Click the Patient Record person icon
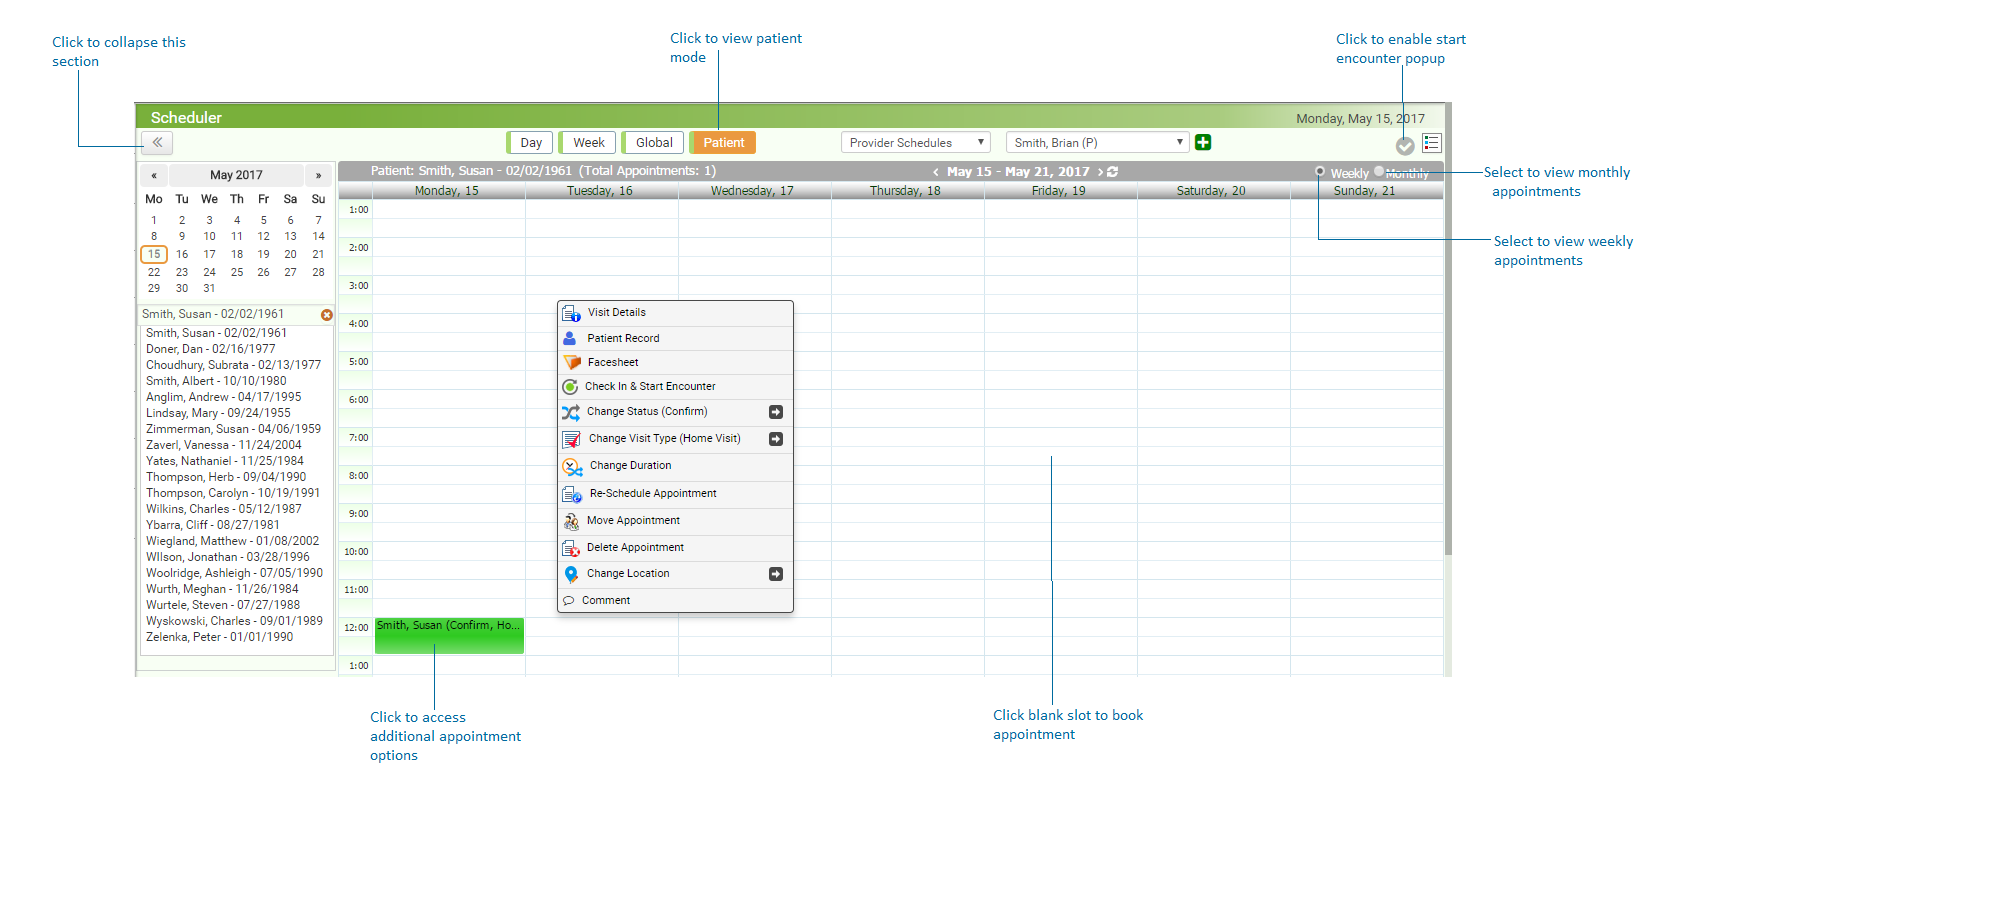This screenshot has width=2000, height=919. [571, 338]
